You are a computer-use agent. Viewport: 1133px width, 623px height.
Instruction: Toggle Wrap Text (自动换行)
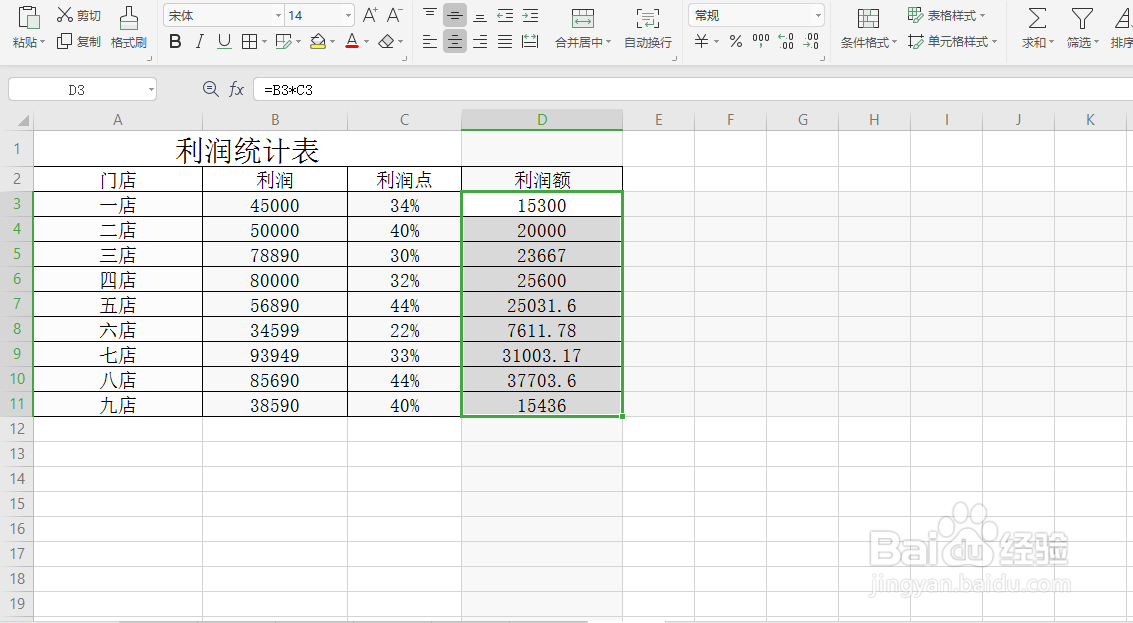(647, 27)
